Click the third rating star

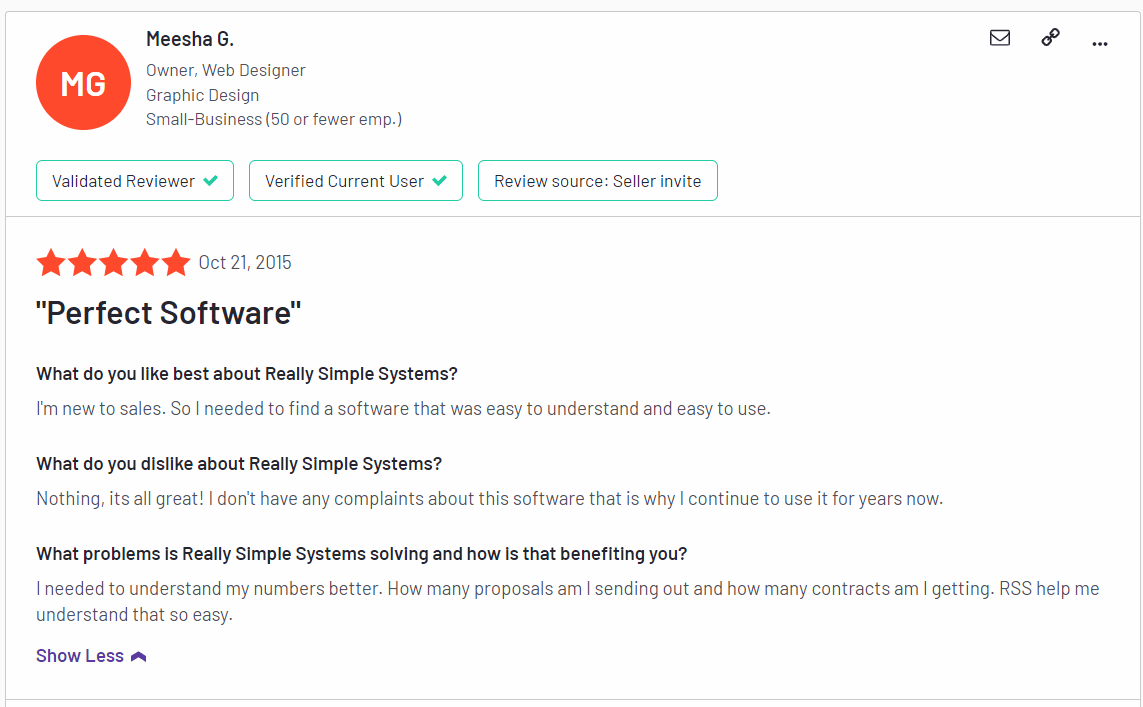point(114,262)
